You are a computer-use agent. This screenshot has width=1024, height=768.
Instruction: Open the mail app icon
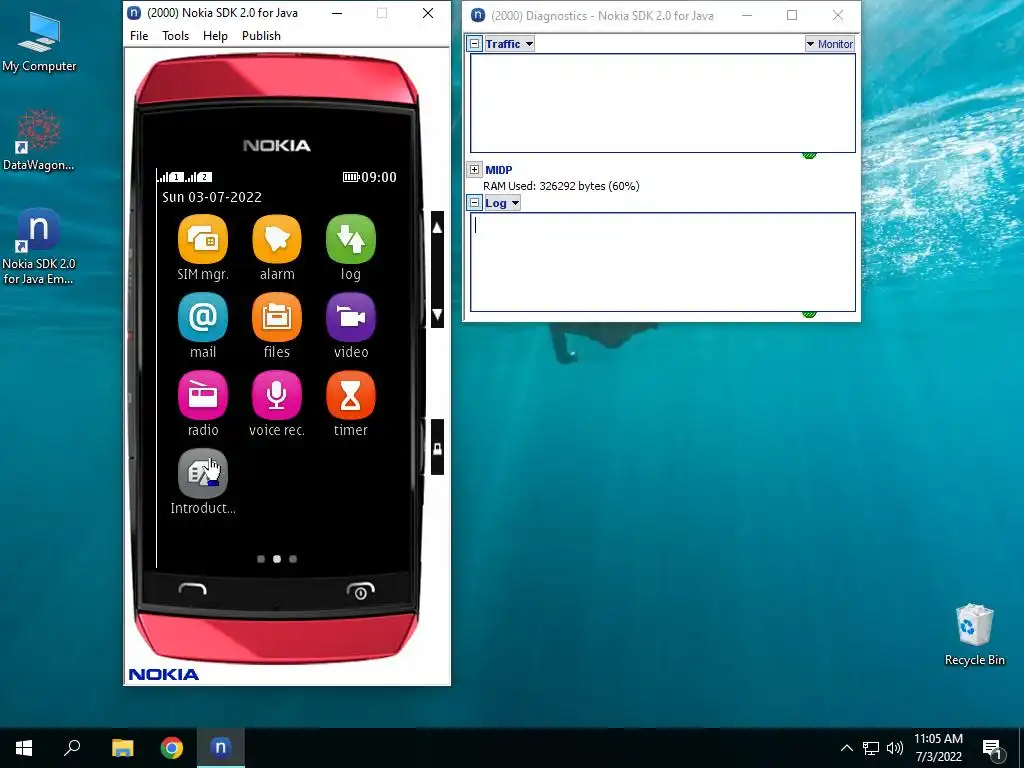pos(203,317)
